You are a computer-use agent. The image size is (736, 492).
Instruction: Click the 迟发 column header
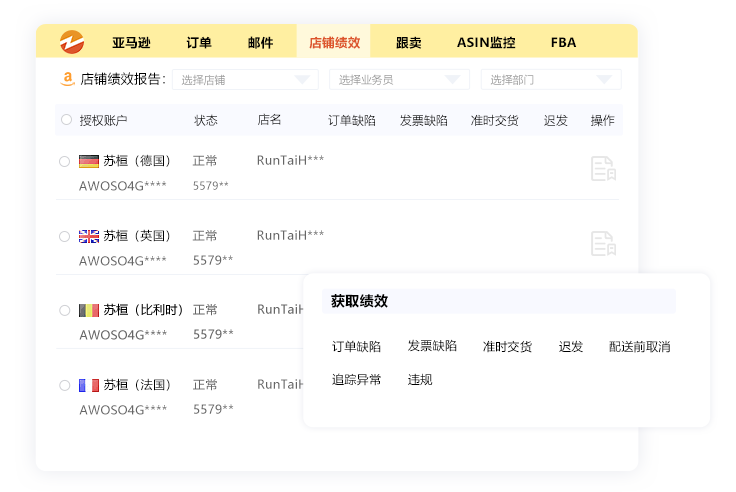tap(556, 120)
